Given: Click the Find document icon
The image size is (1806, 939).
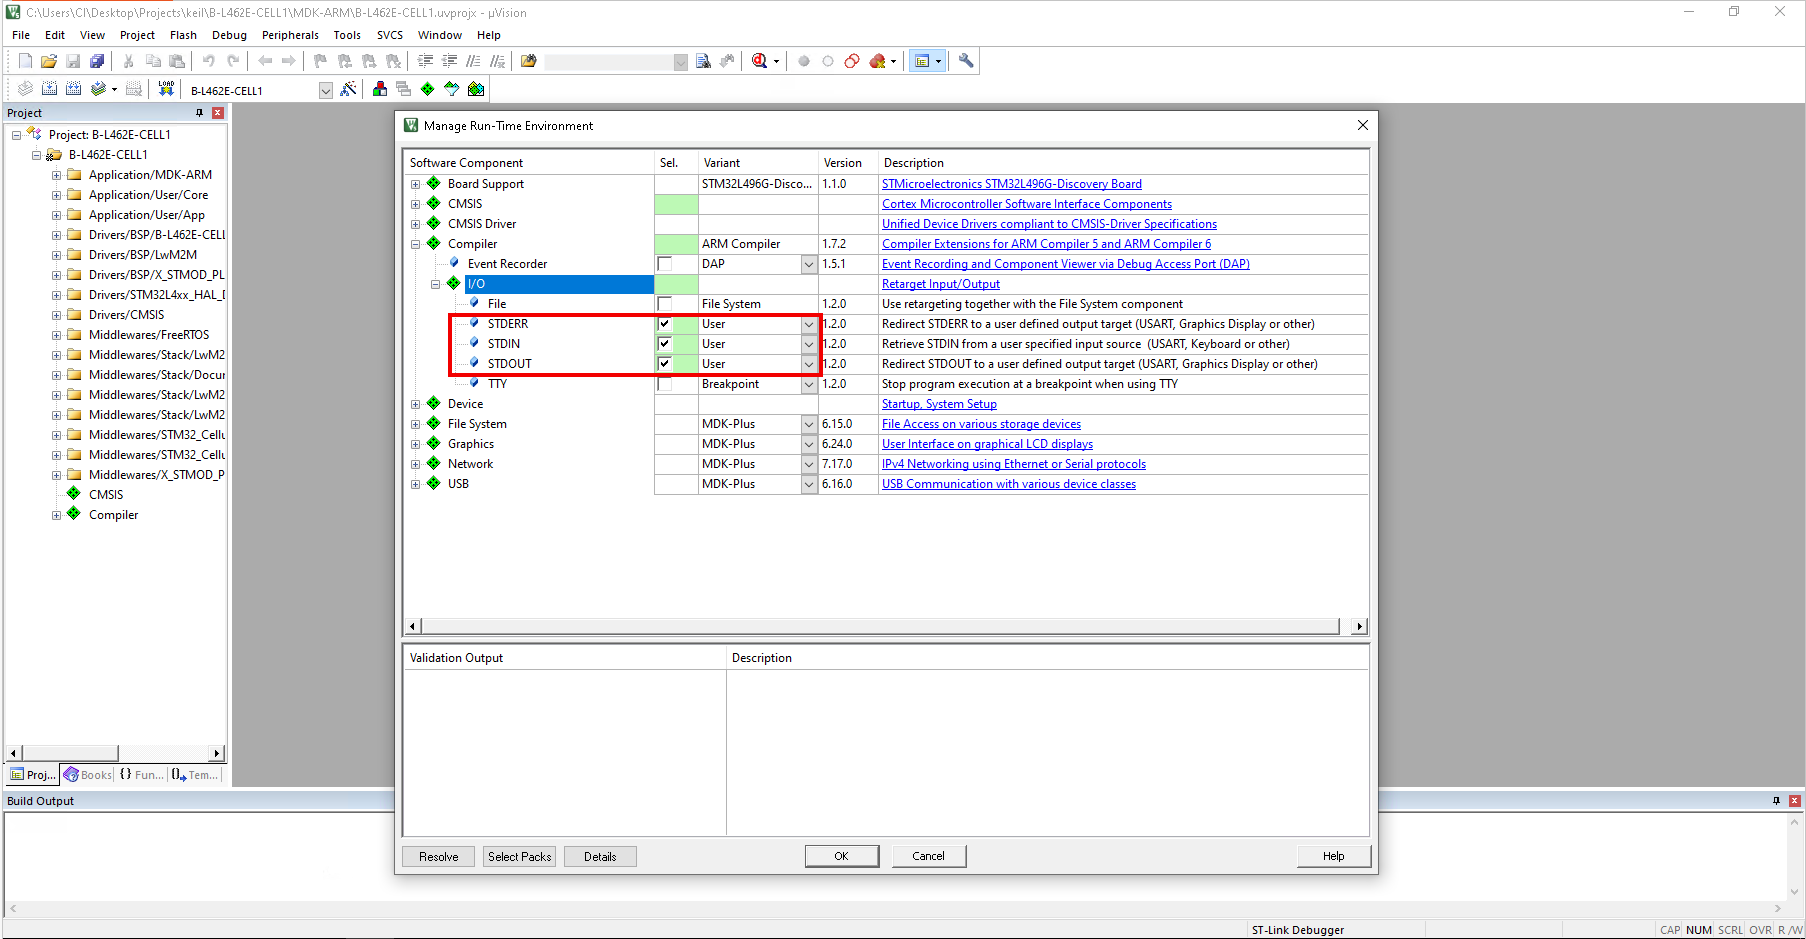Looking at the screenshot, I should pyautogui.click(x=703, y=61).
